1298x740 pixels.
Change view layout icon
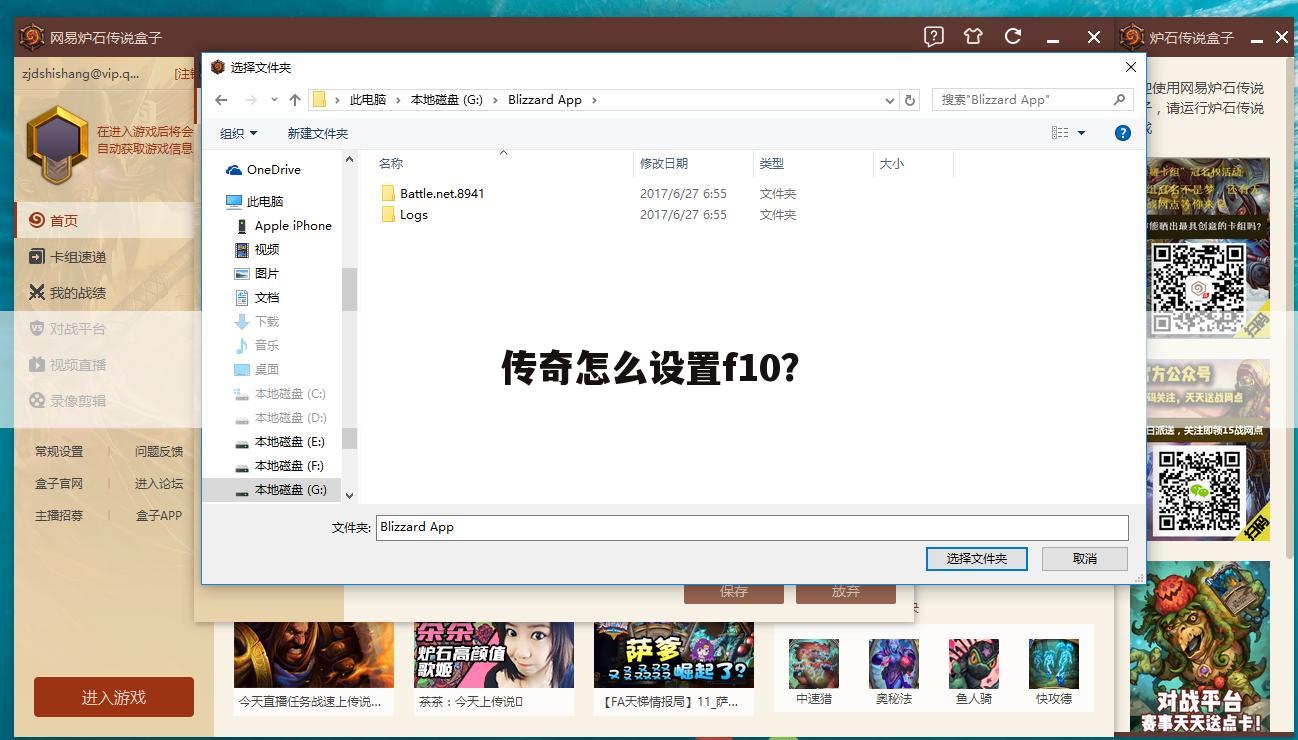pos(1060,133)
